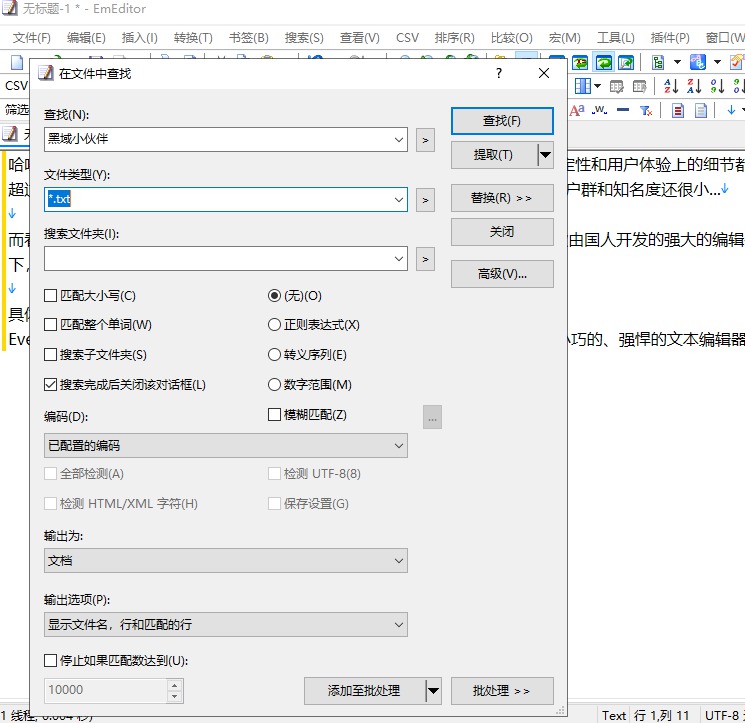Screen dimensions: 745x723
Task: Click the whole word .w. filter icon
Action: (x=600, y=110)
